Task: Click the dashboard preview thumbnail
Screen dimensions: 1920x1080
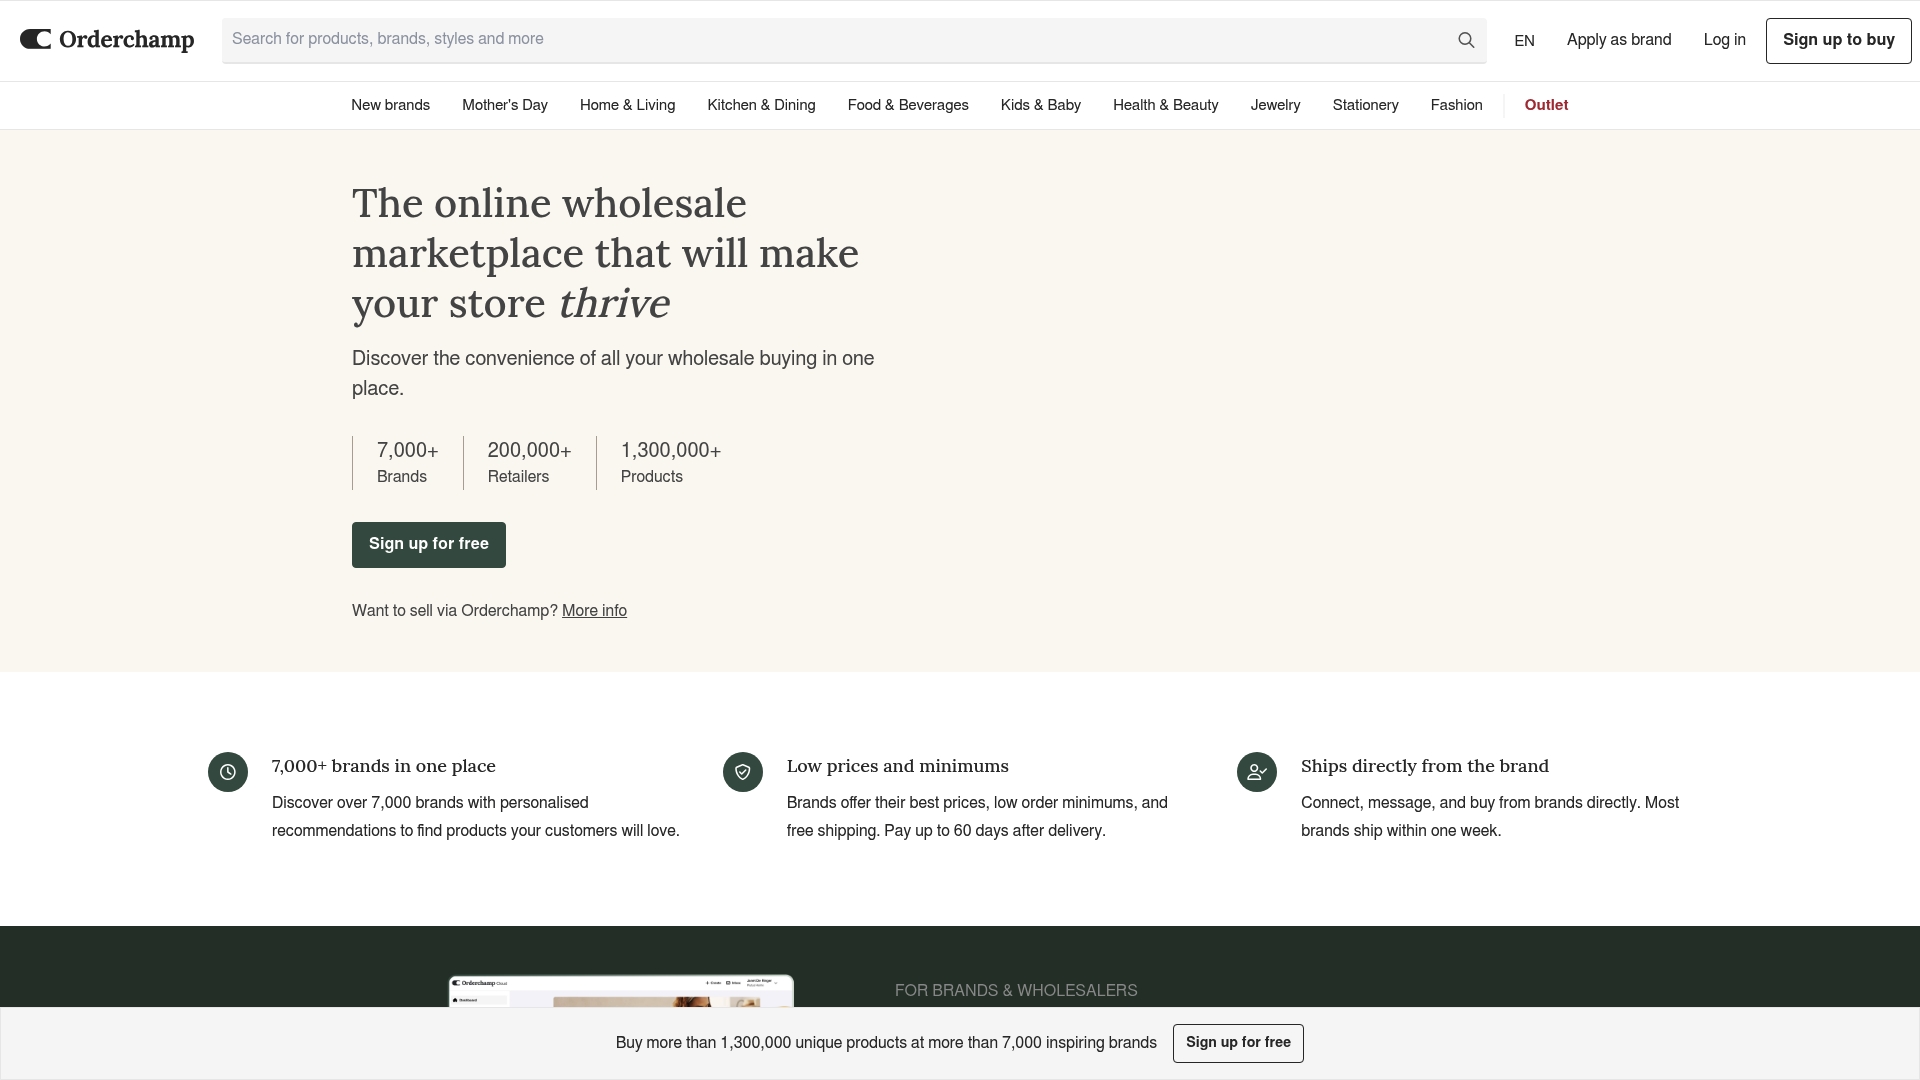Action: pos(621,991)
